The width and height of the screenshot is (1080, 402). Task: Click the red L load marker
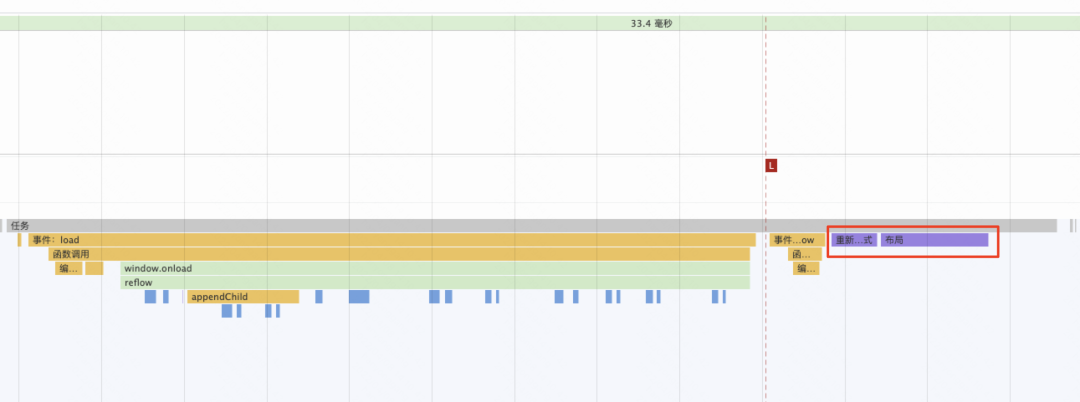(771, 166)
